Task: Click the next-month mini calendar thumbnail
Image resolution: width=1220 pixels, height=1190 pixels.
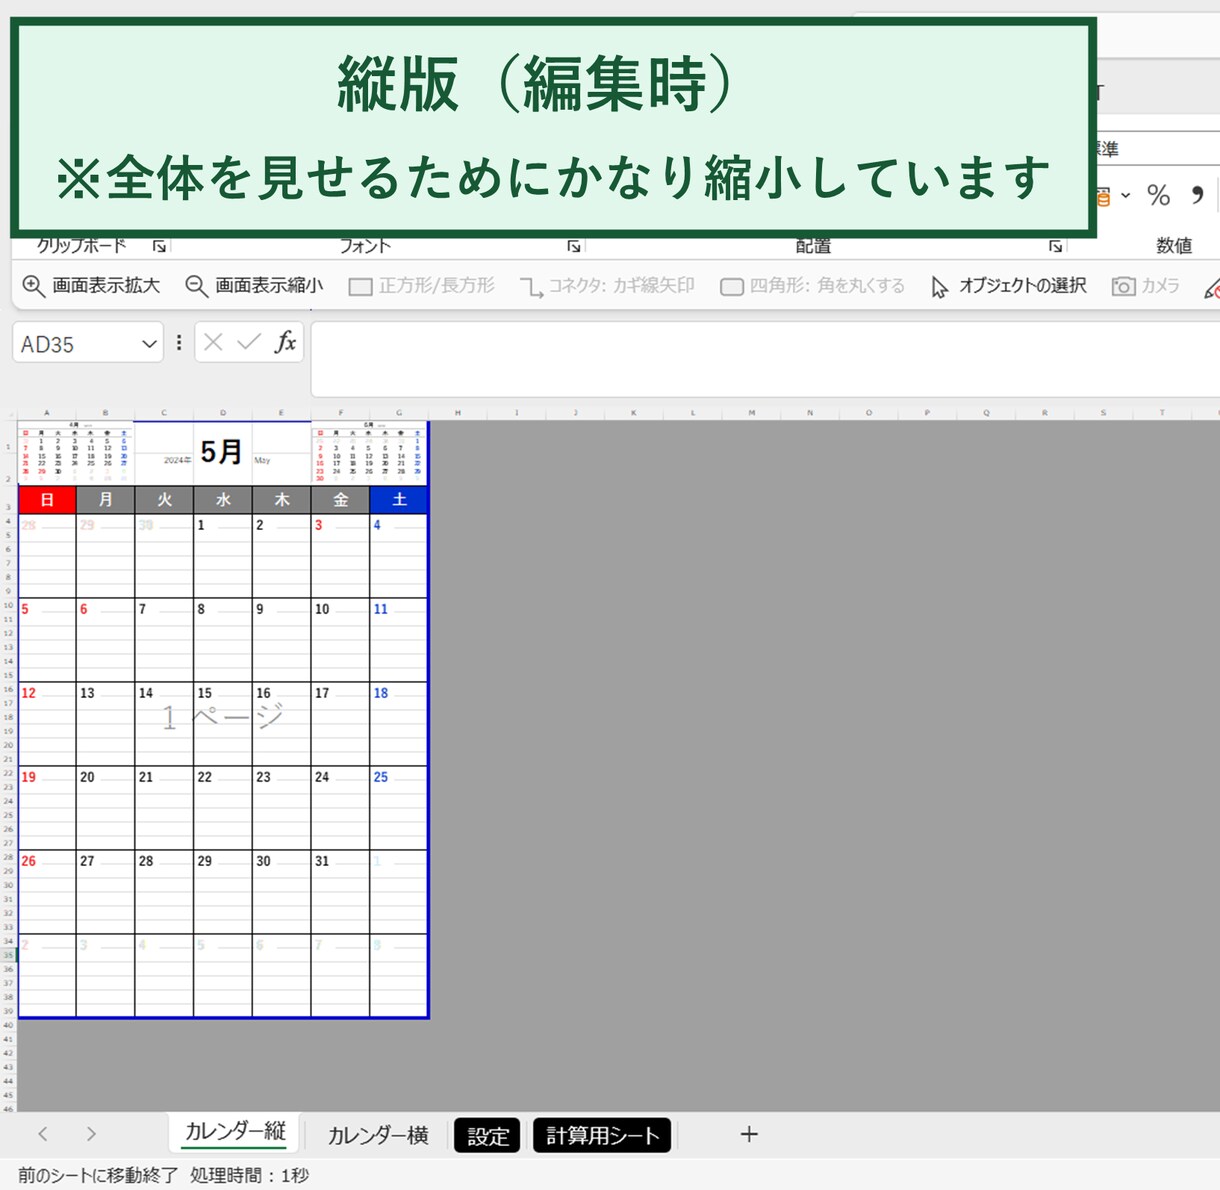Action: [x=369, y=452]
